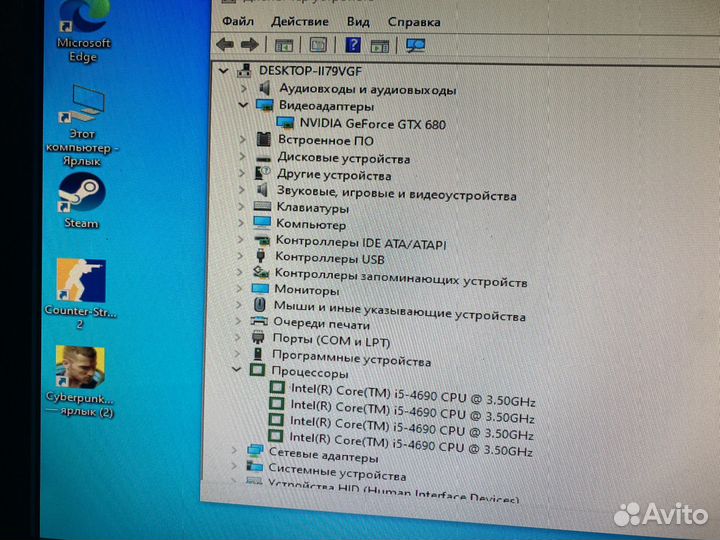This screenshot has height=540, width=720.
Task: Expand the Сетевые адаптеры category
Action: (236, 451)
